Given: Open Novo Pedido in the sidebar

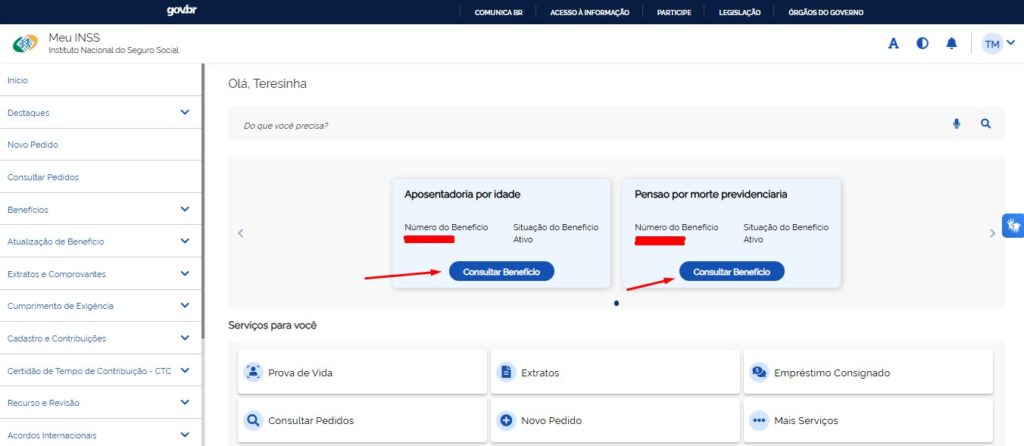Looking at the screenshot, I should click(101, 145).
